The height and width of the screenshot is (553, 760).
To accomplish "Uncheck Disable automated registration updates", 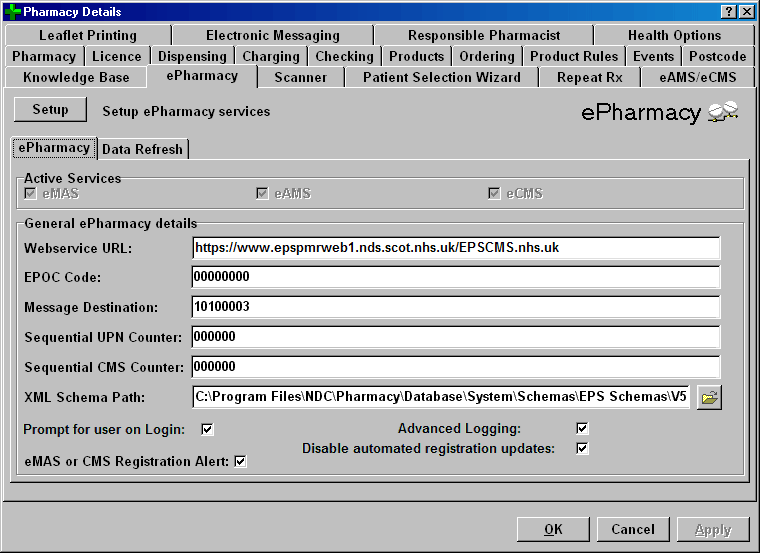I will [x=582, y=449].
